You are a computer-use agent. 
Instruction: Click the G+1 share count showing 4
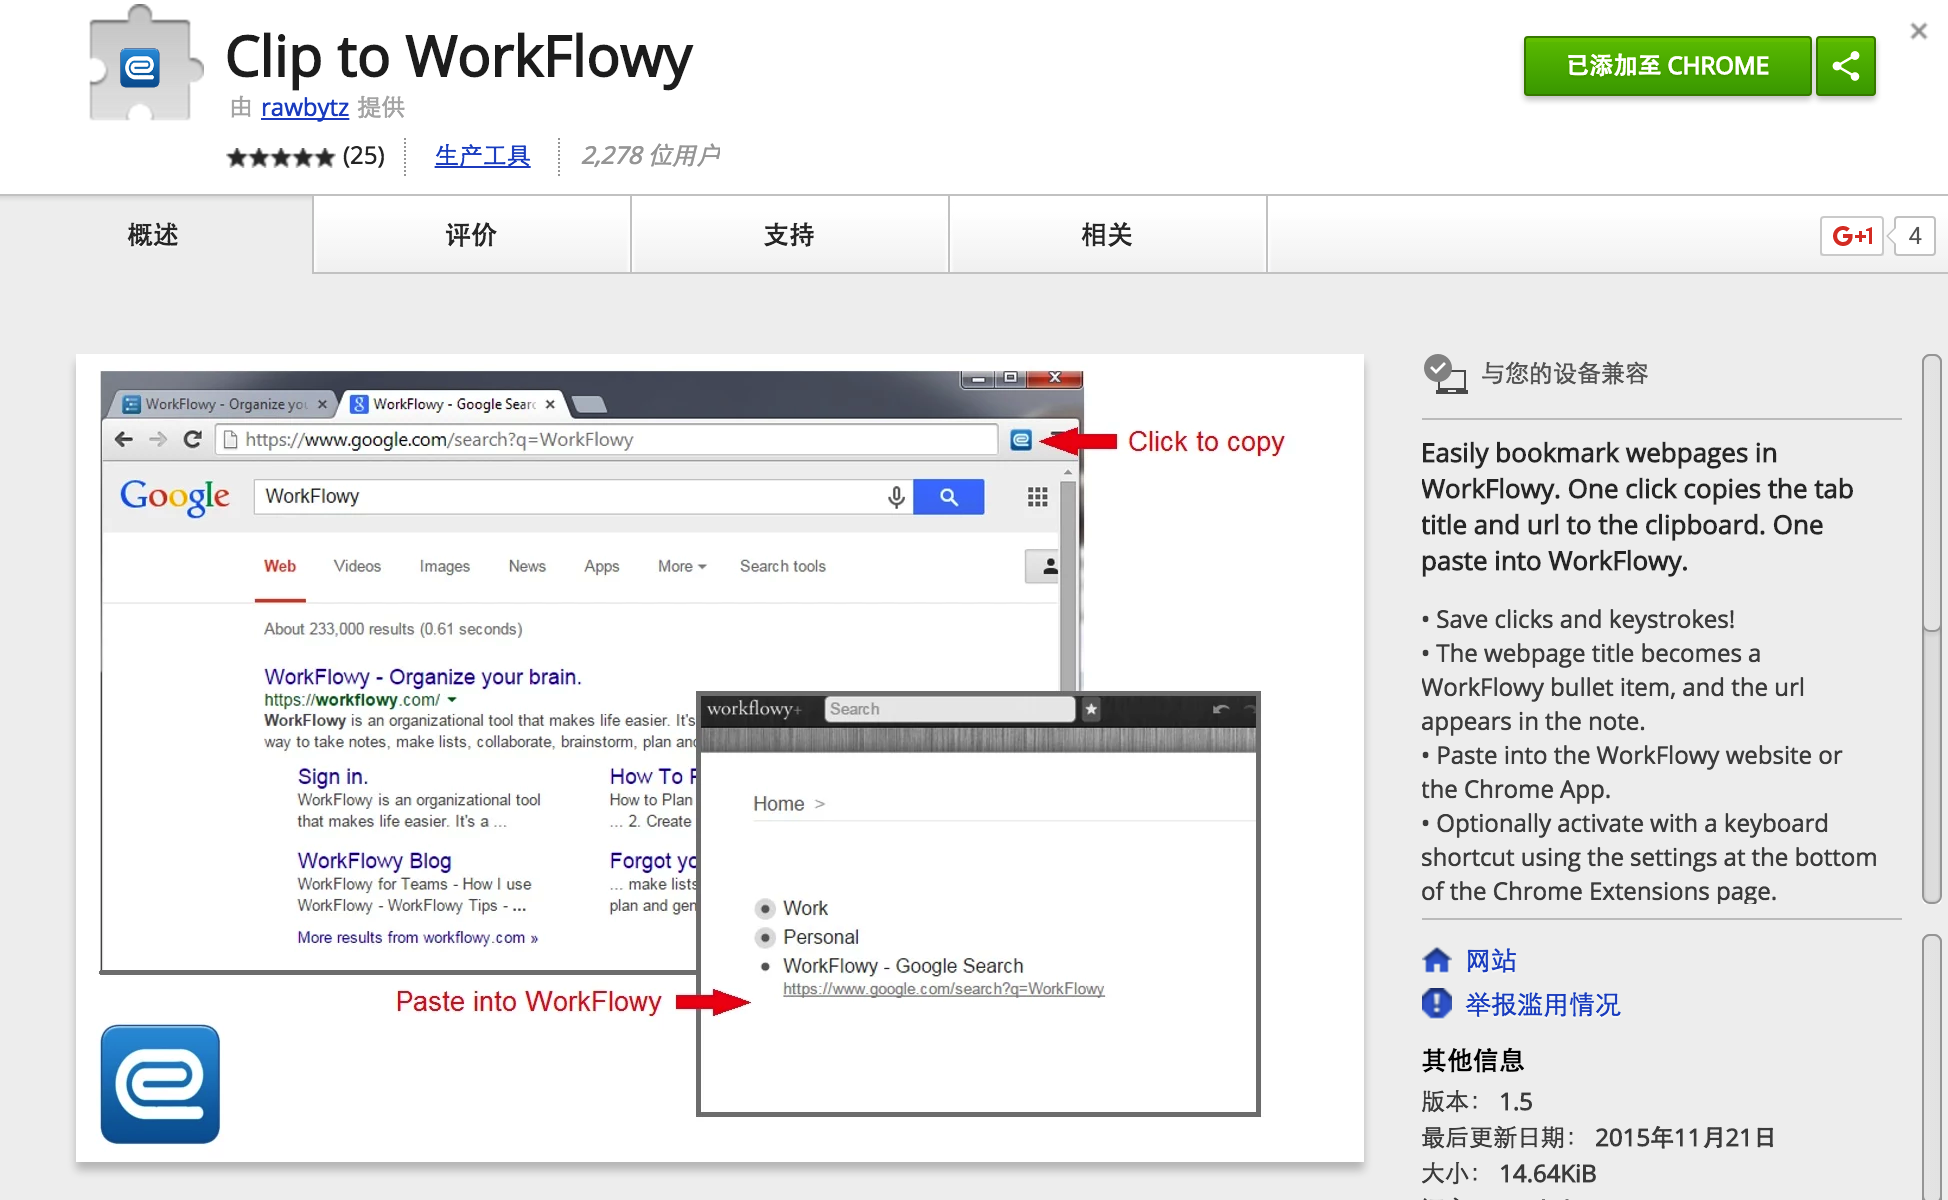(x=1913, y=235)
